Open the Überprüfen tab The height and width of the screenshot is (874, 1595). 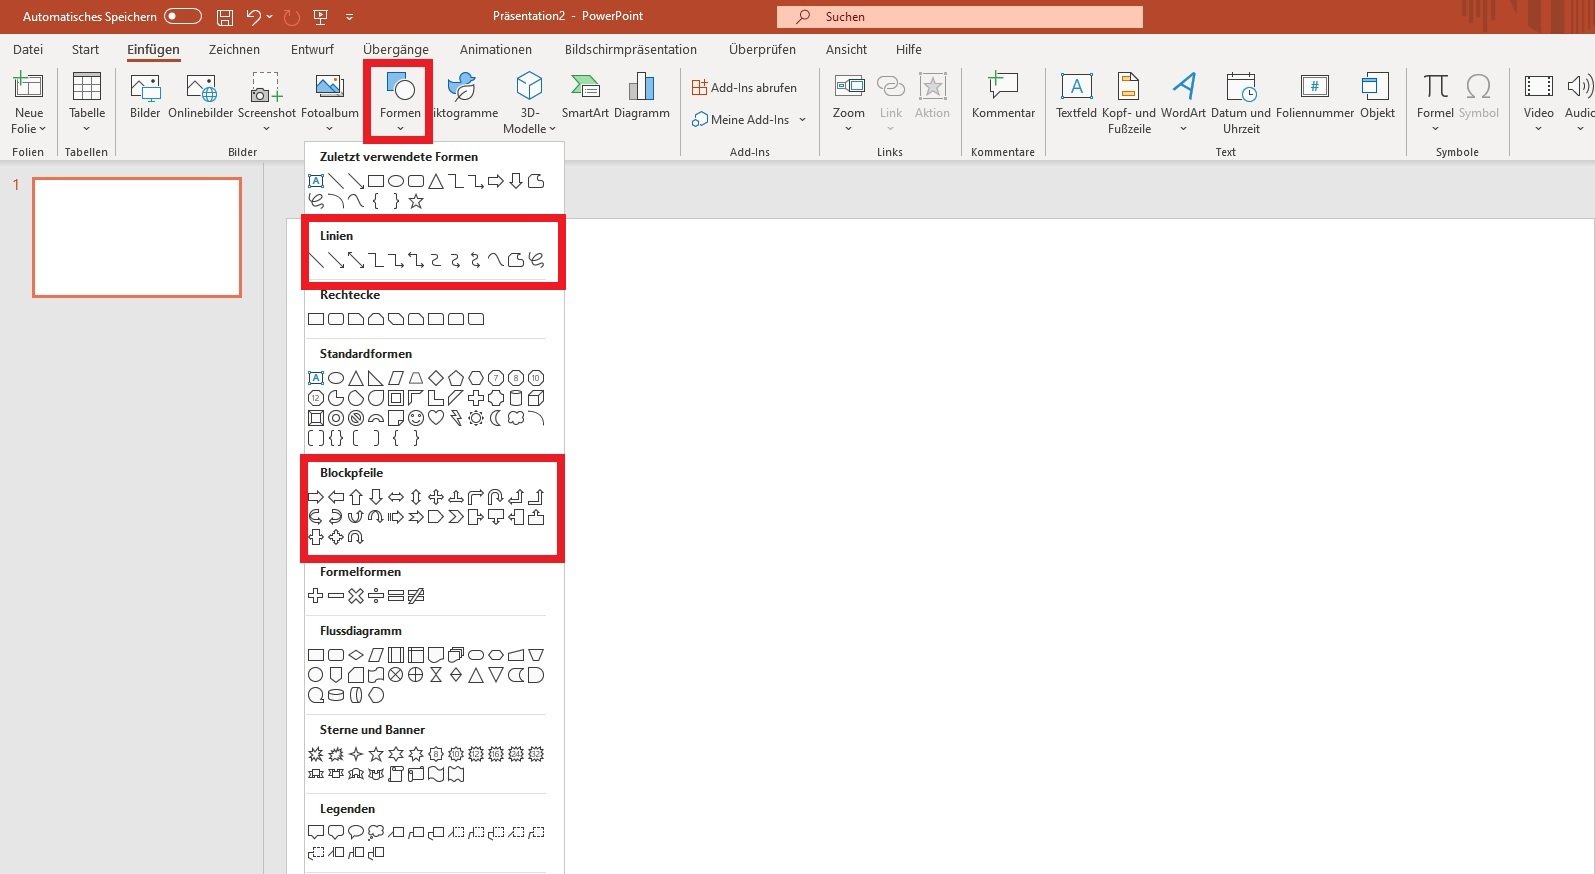click(763, 49)
